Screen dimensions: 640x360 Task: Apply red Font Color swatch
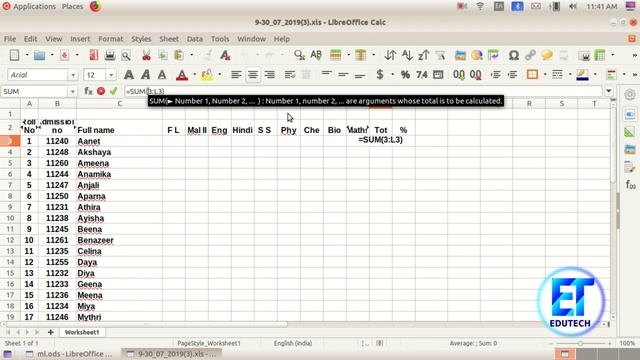(182, 75)
